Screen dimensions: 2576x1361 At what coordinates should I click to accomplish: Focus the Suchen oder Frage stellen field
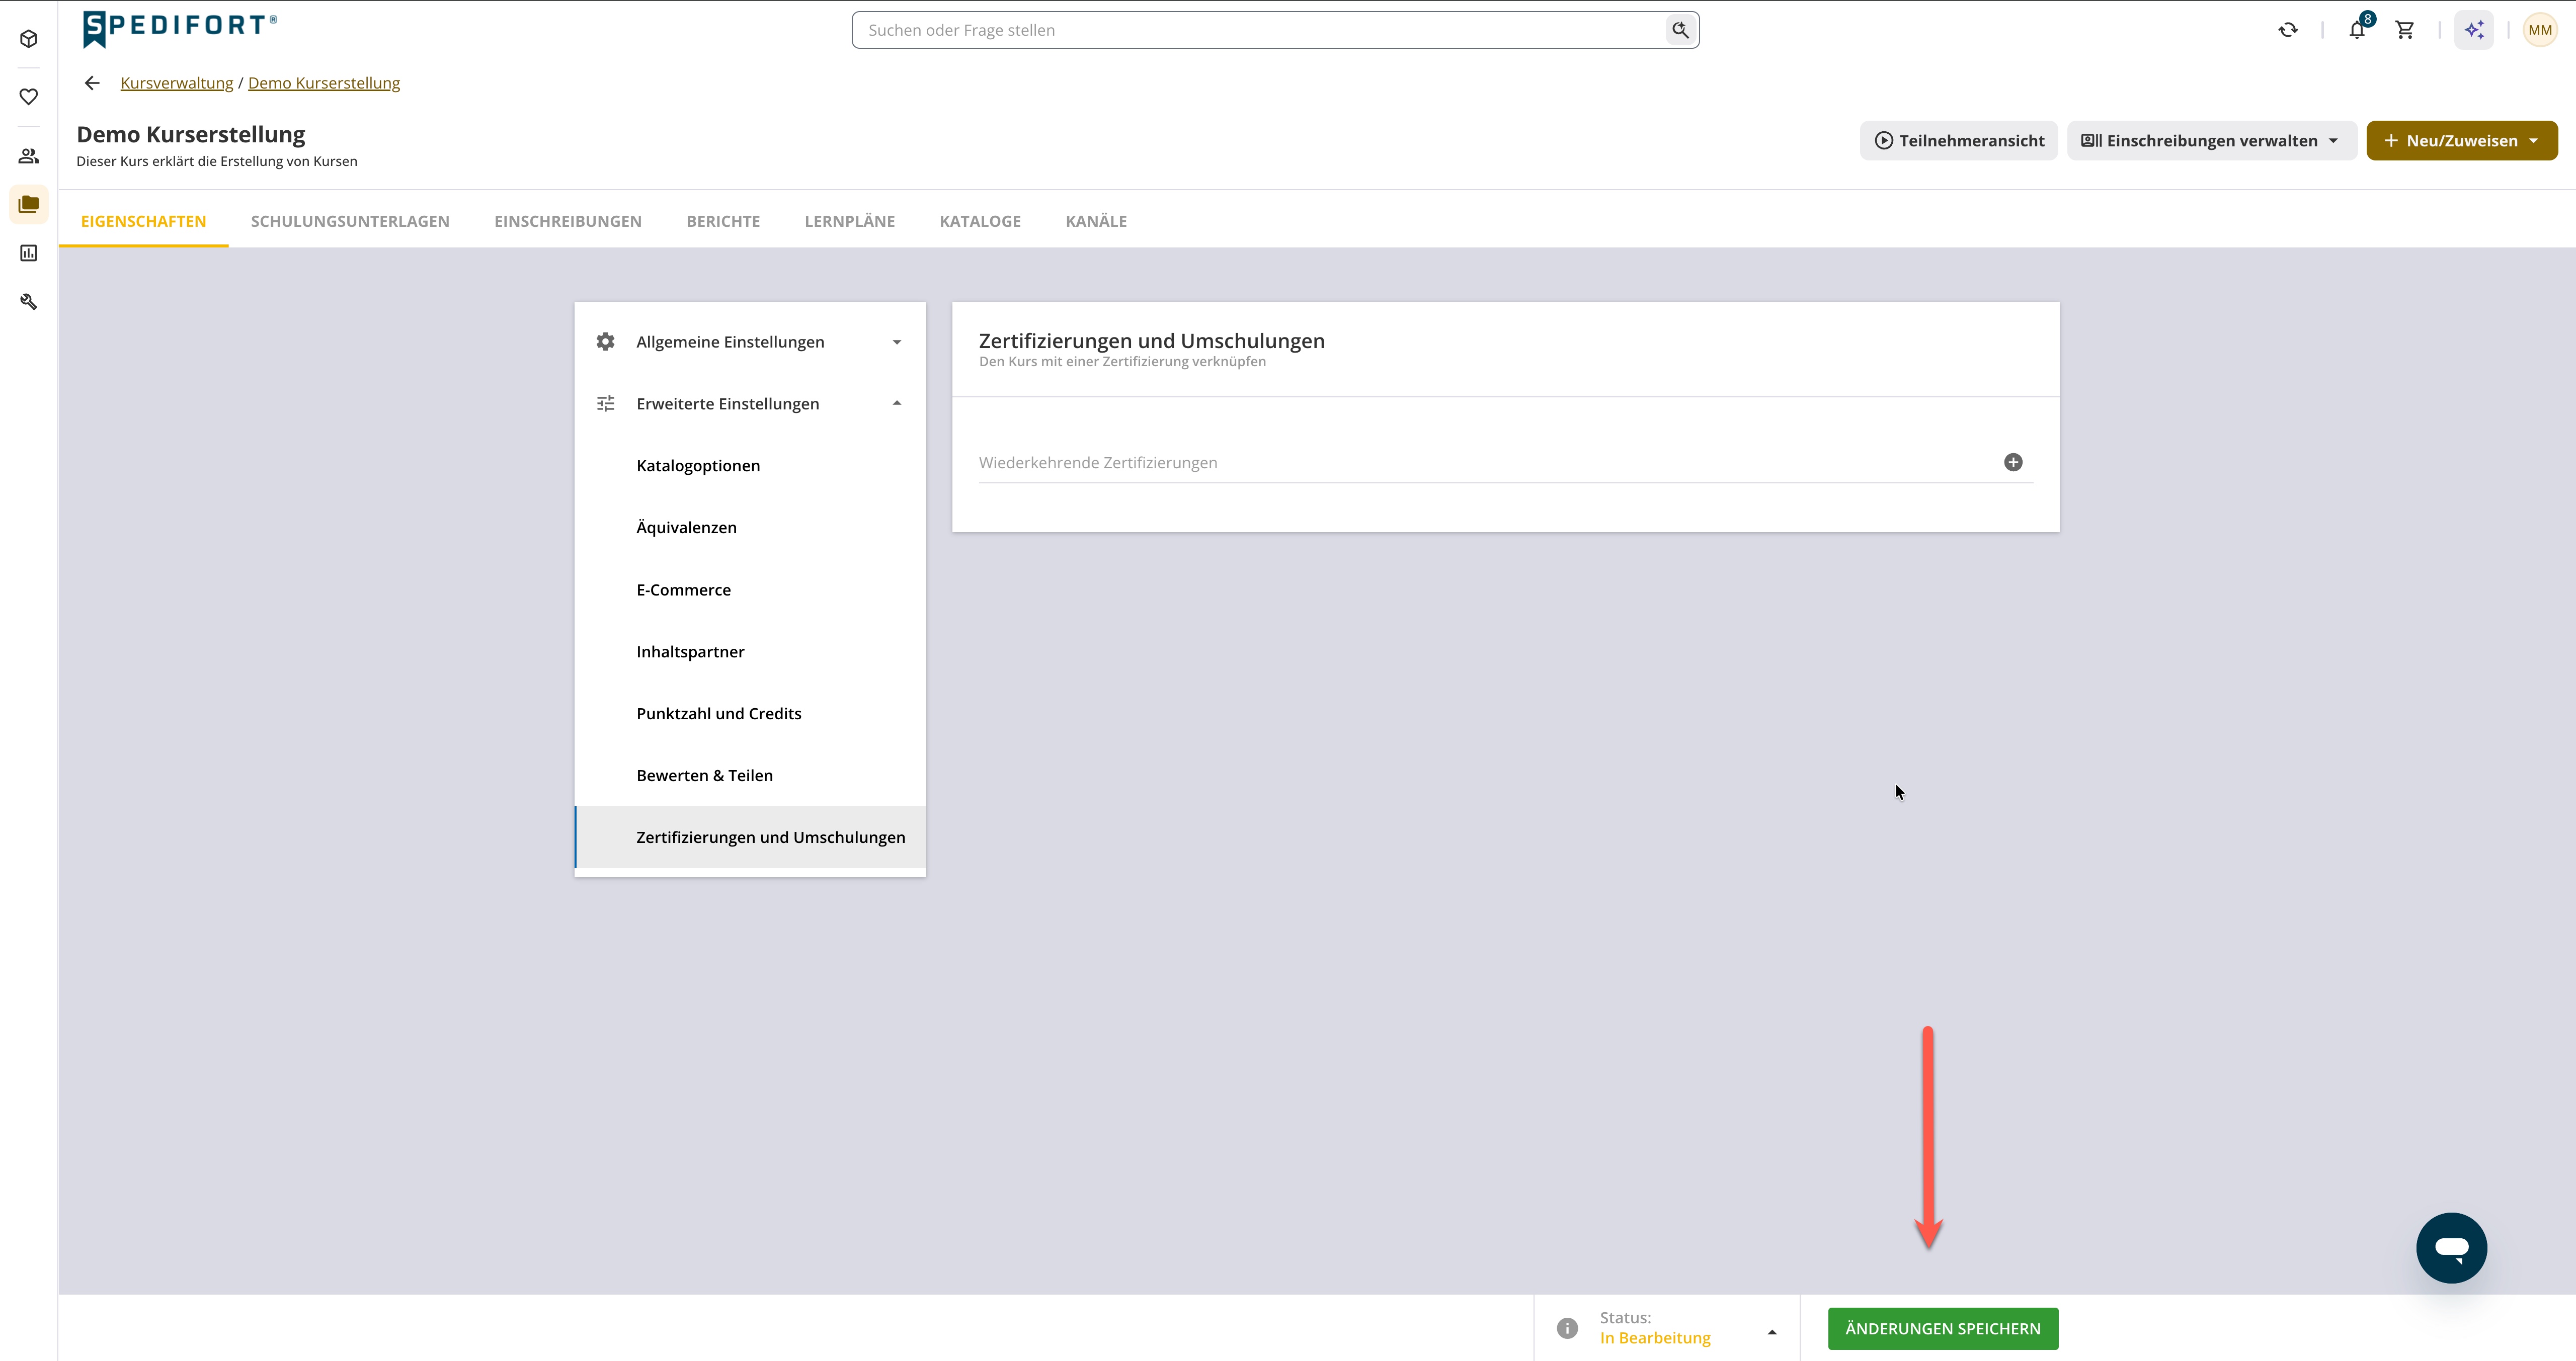tap(1265, 30)
